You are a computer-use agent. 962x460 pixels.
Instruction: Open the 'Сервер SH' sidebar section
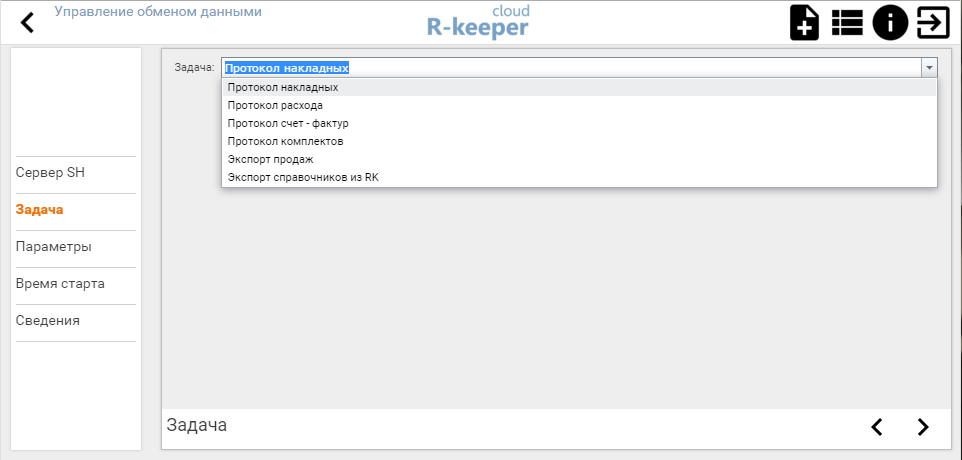[x=51, y=172]
